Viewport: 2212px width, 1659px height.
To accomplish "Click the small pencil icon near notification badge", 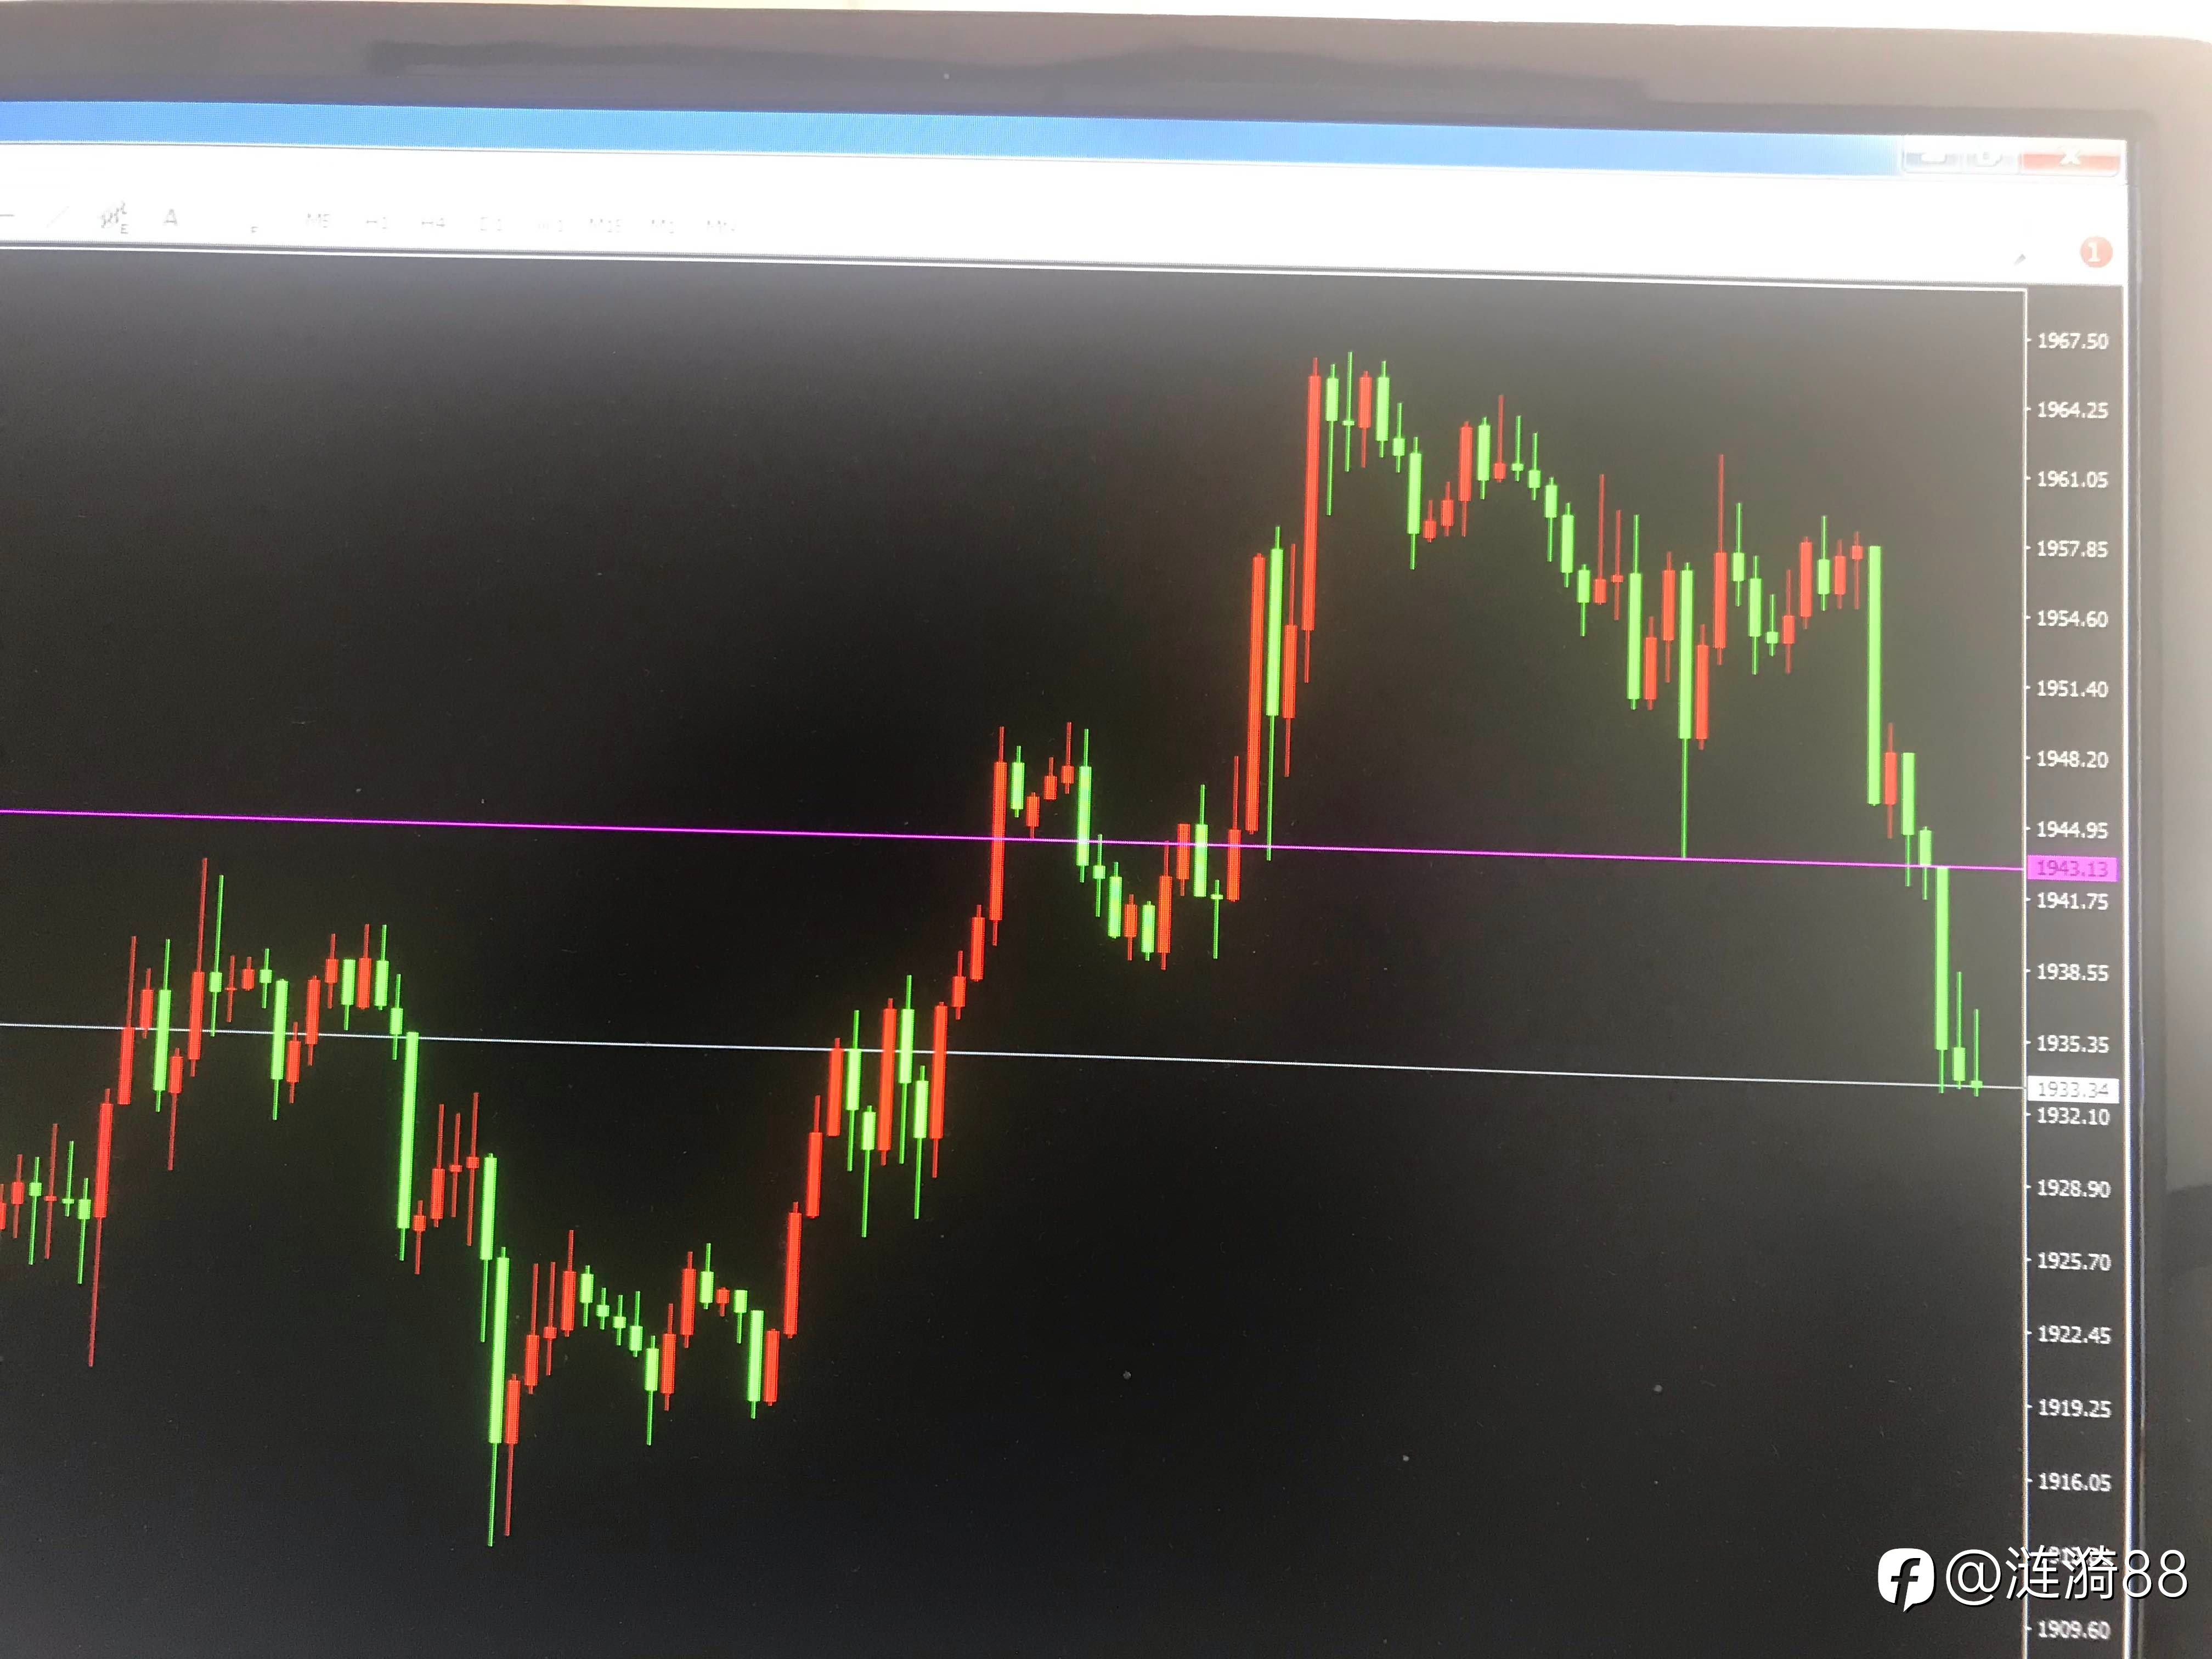I will [x=2020, y=258].
